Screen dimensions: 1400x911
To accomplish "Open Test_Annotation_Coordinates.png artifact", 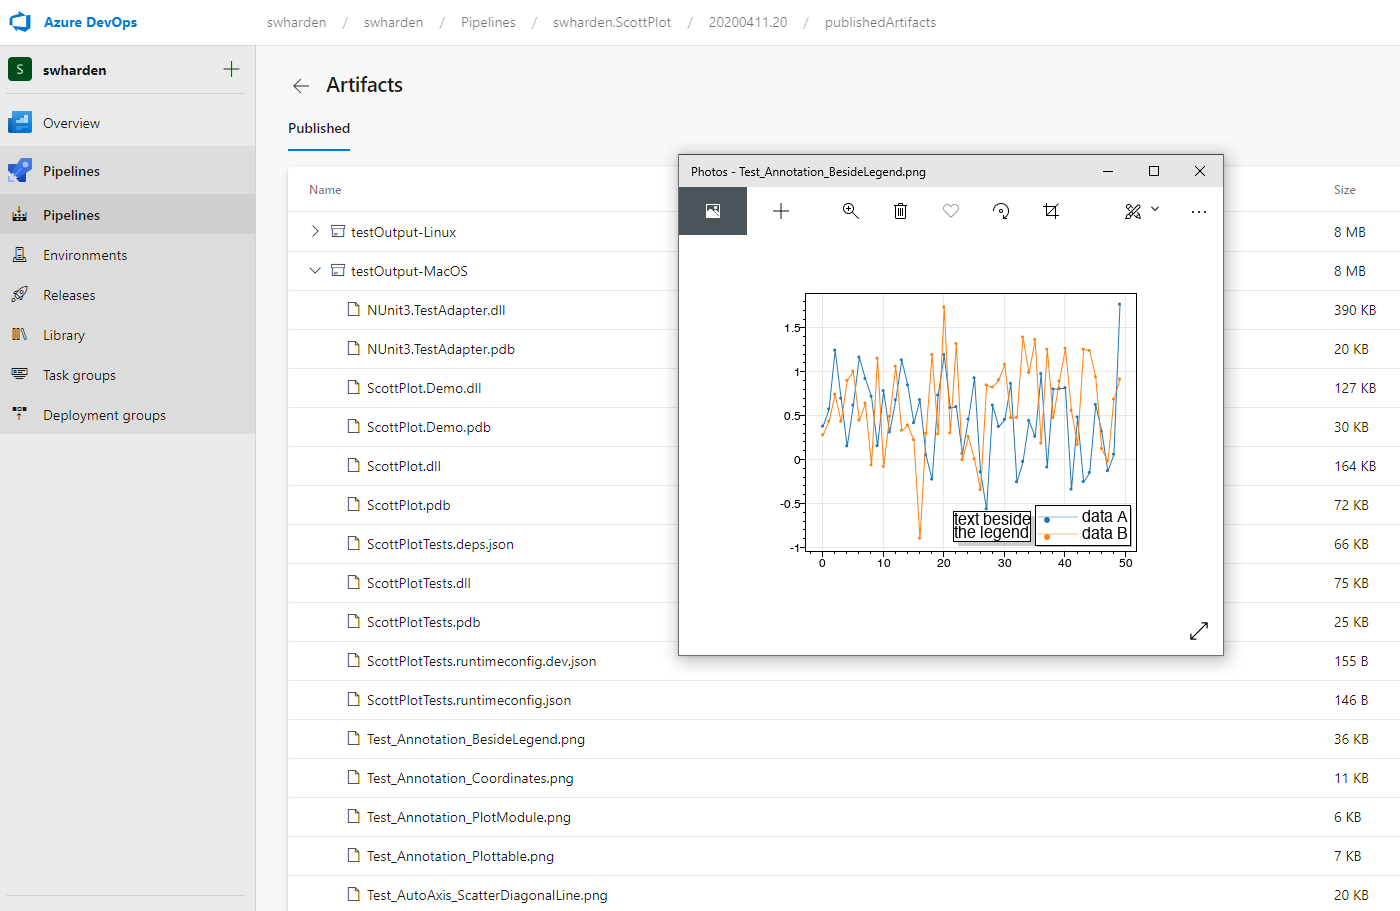I will (x=470, y=777).
